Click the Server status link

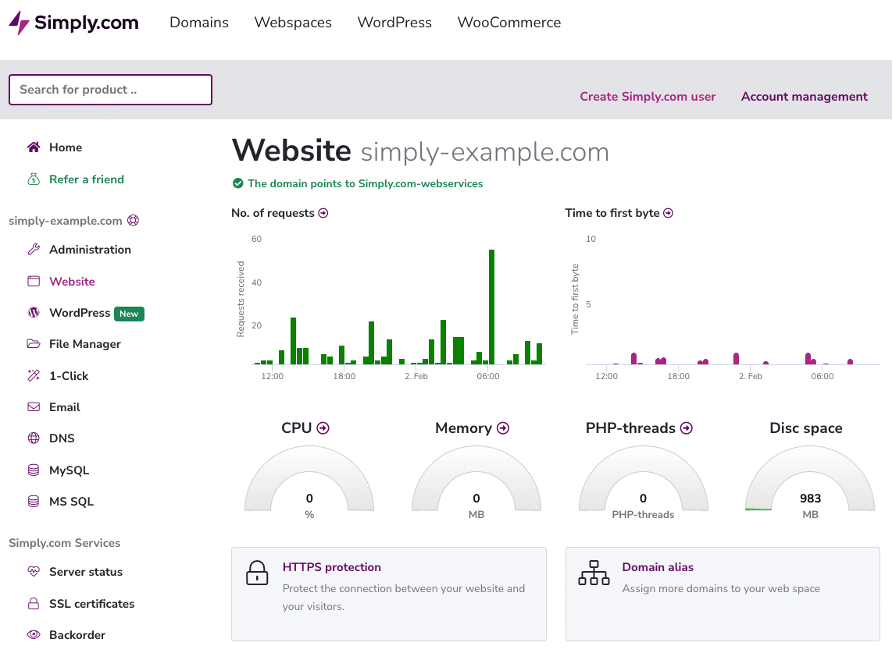pyautogui.click(x=85, y=572)
